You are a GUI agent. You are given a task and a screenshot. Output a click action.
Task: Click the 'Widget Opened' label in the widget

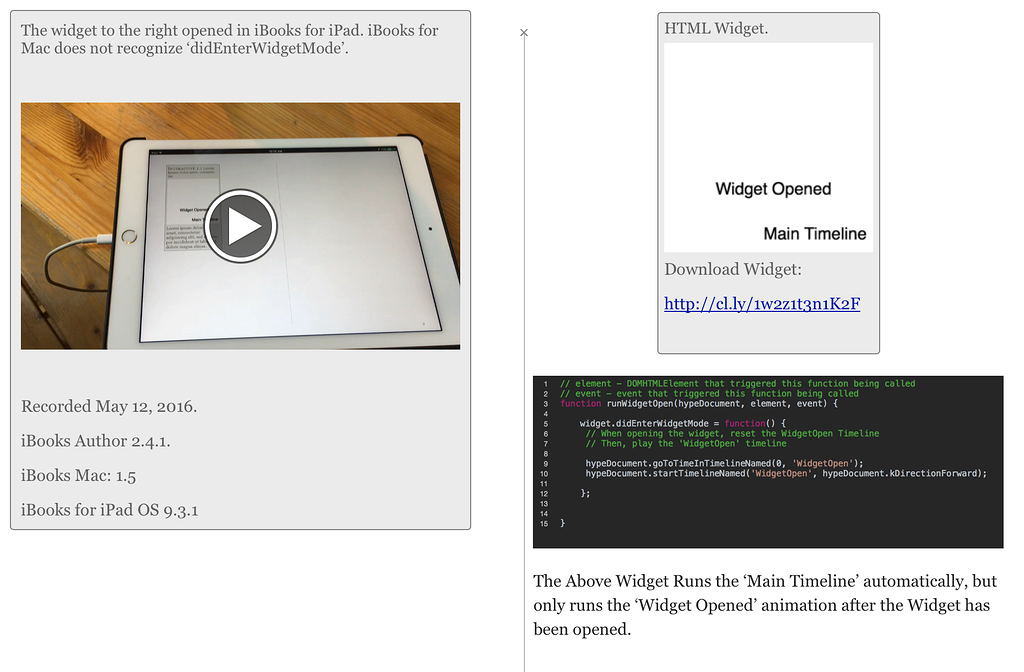772,189
